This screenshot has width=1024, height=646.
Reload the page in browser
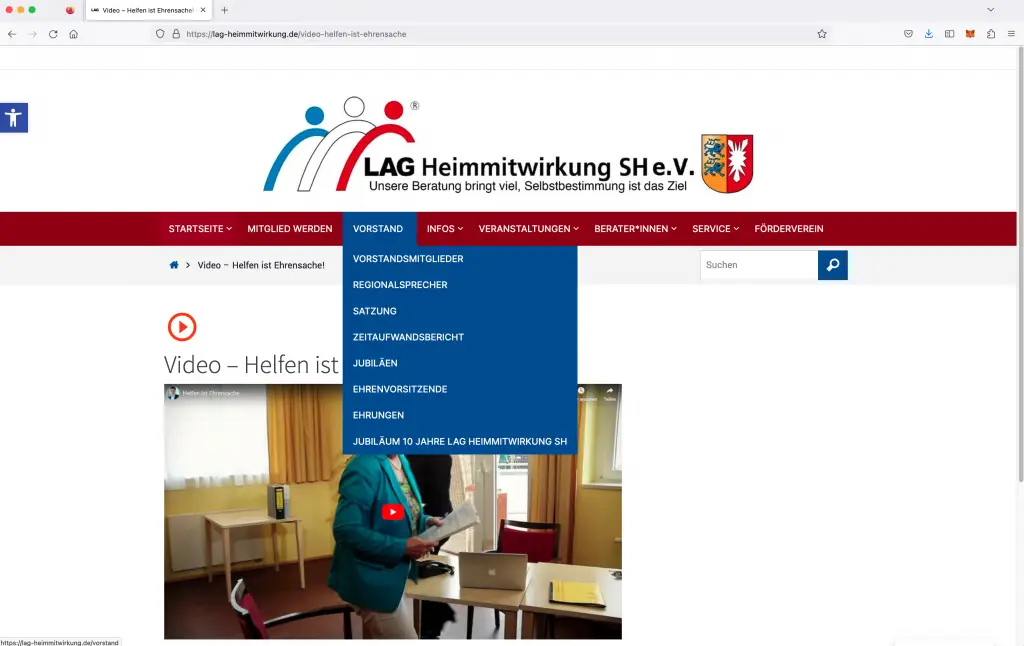53,34
